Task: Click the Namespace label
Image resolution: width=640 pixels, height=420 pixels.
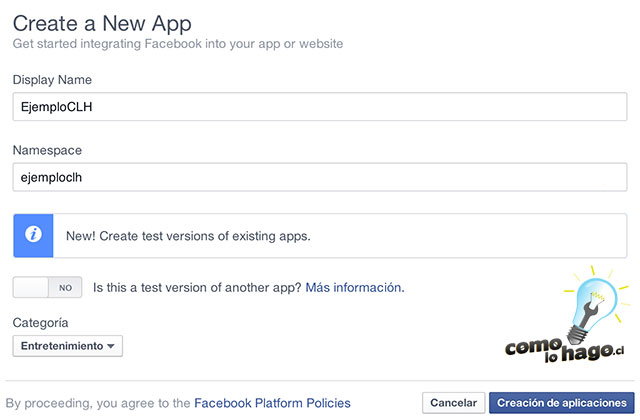Action: (x=47, y=150)
